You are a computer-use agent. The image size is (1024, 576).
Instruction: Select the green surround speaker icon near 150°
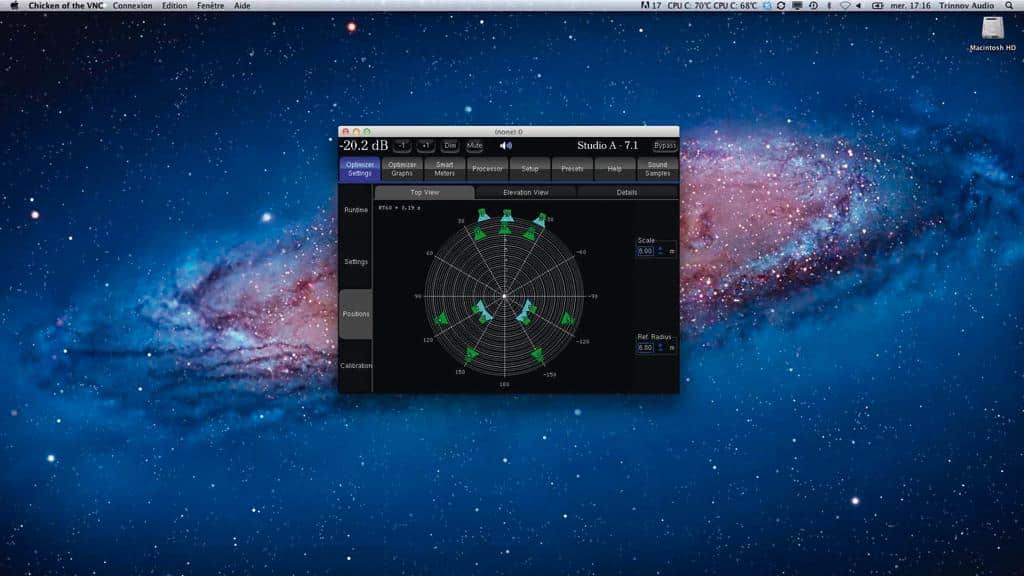coord(472,353)
